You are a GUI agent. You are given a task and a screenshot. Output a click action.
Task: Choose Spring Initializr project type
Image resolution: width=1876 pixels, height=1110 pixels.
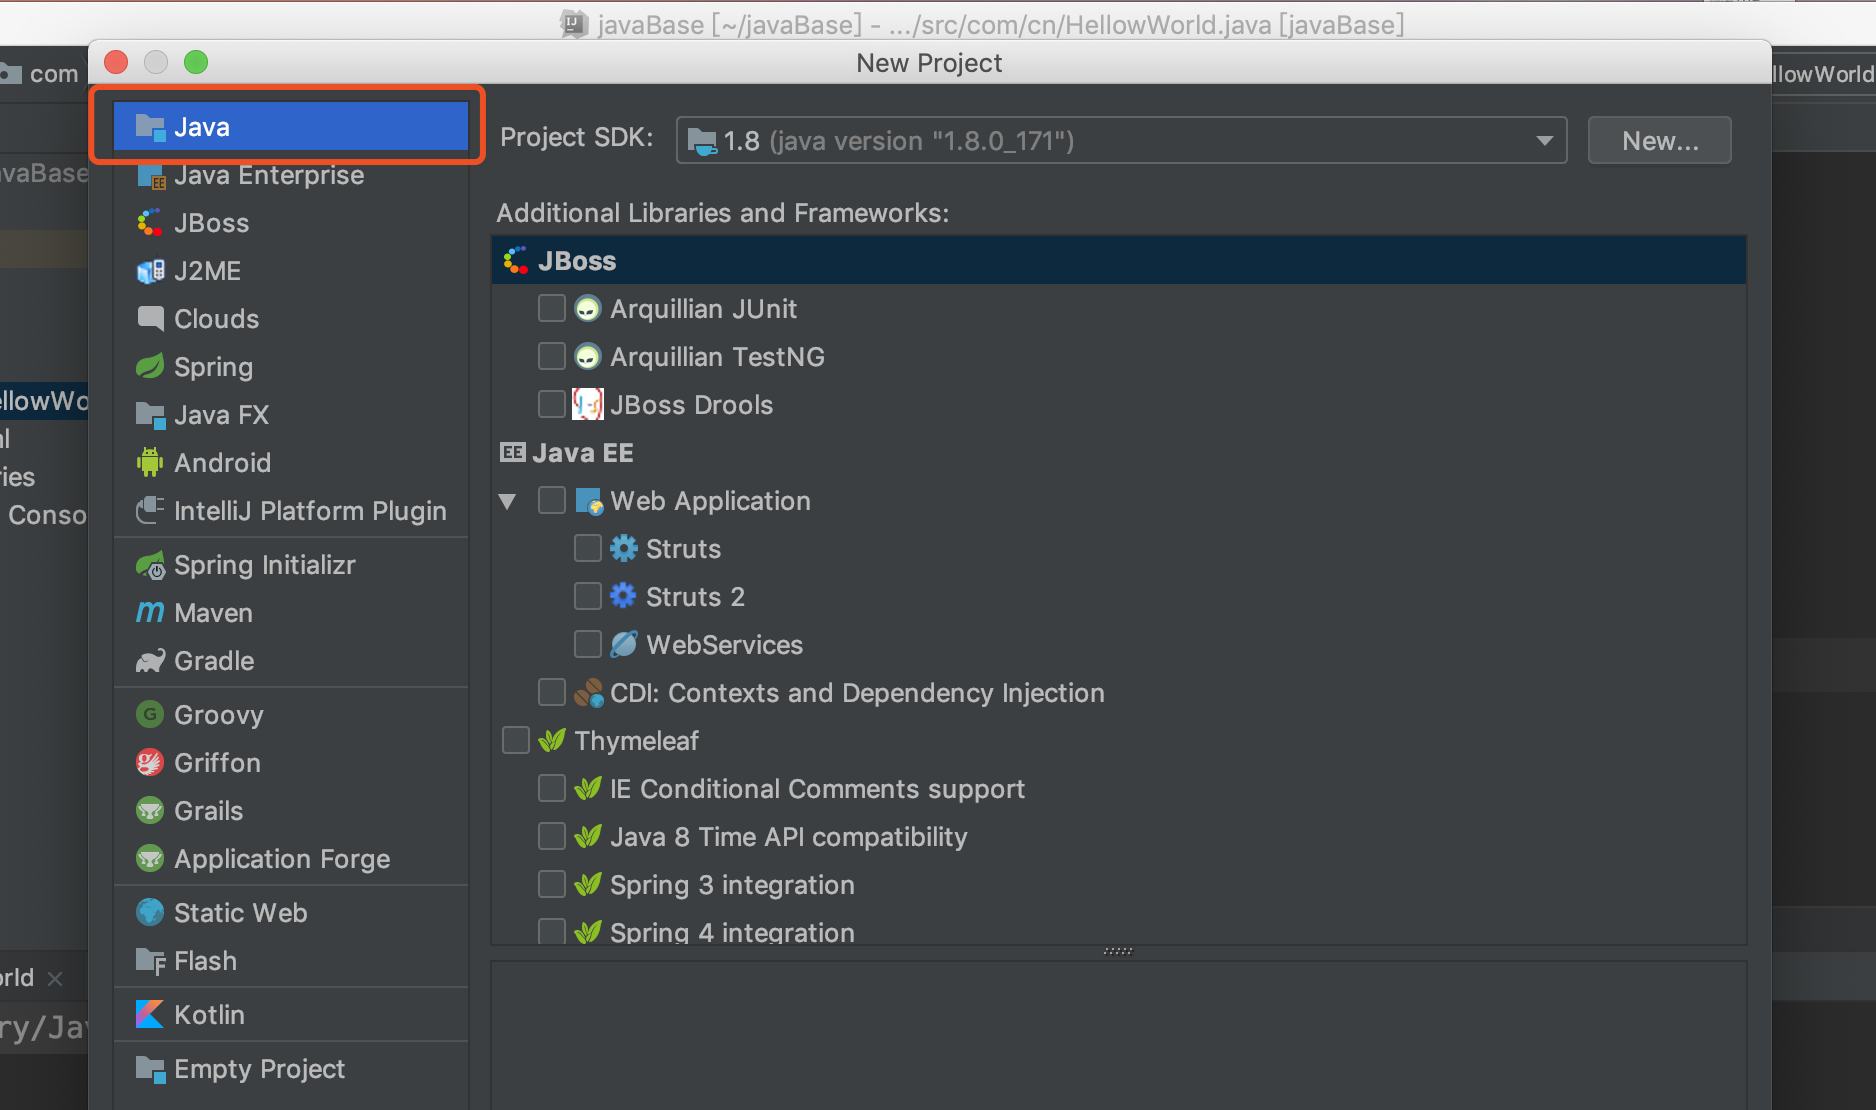(291, 565)
